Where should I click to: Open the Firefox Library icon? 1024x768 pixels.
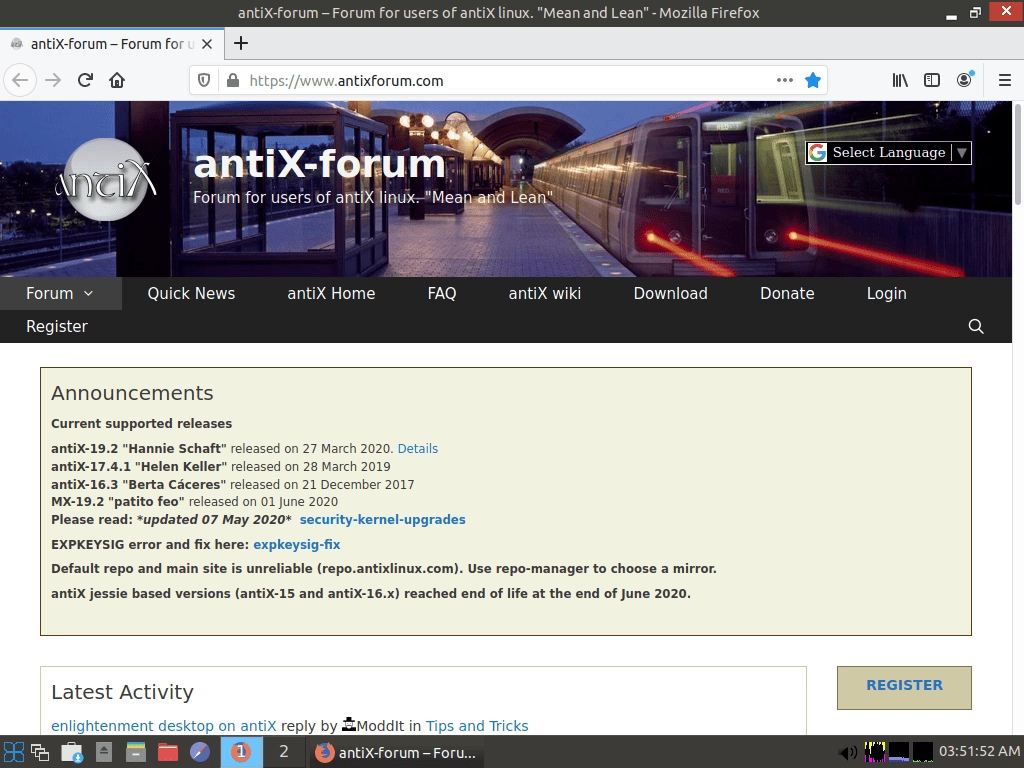click(x=900, y=80)
